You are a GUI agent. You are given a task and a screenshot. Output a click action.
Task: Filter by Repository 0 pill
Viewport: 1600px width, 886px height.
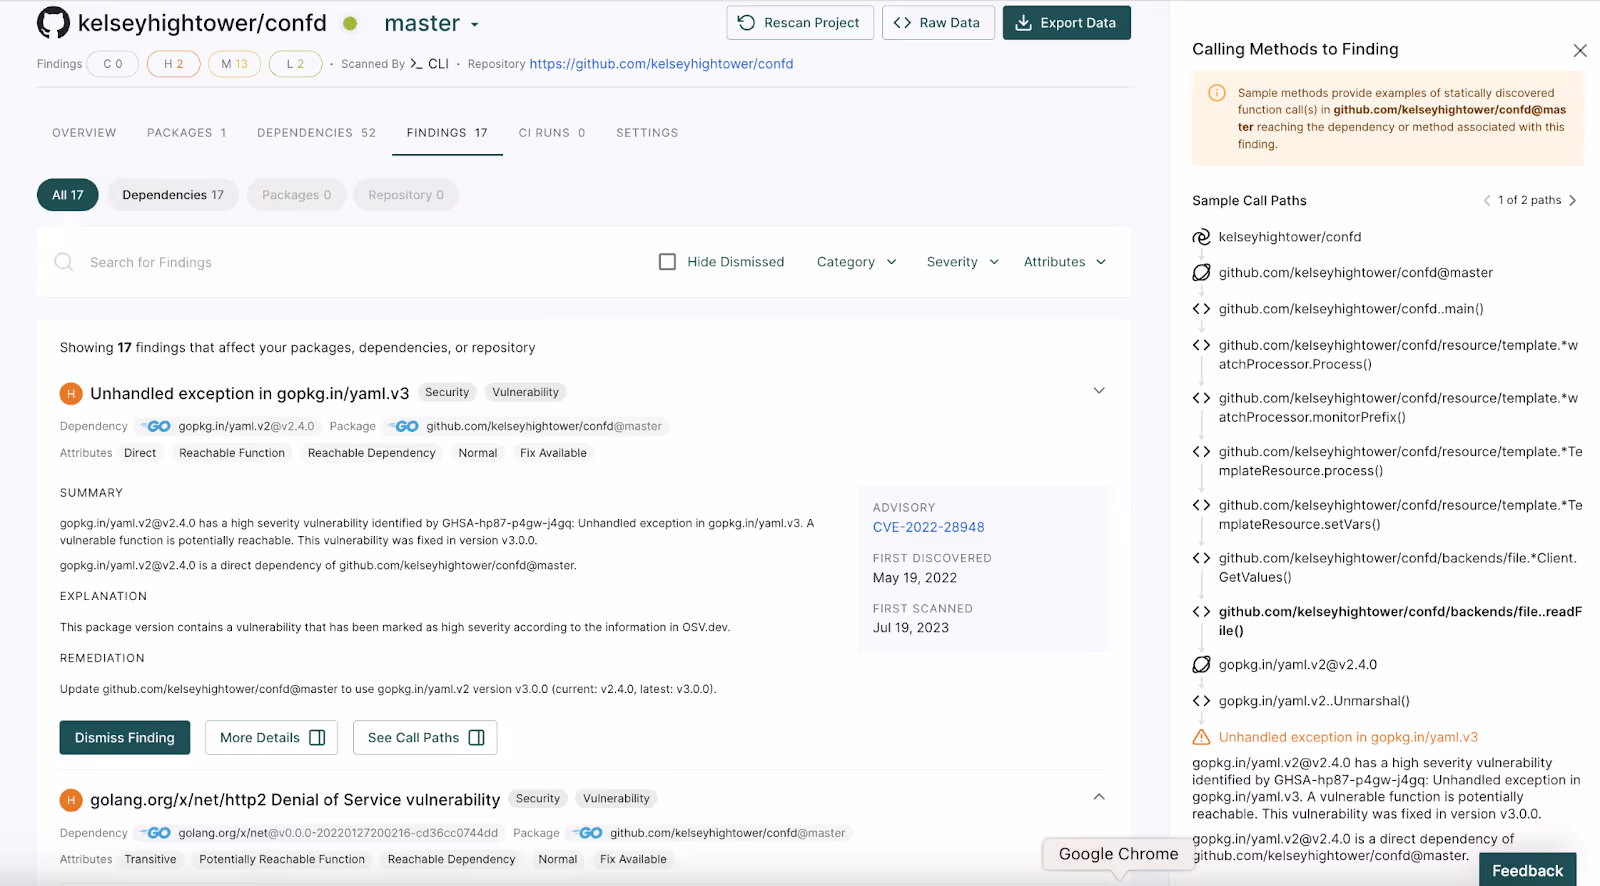coord(406,195)
